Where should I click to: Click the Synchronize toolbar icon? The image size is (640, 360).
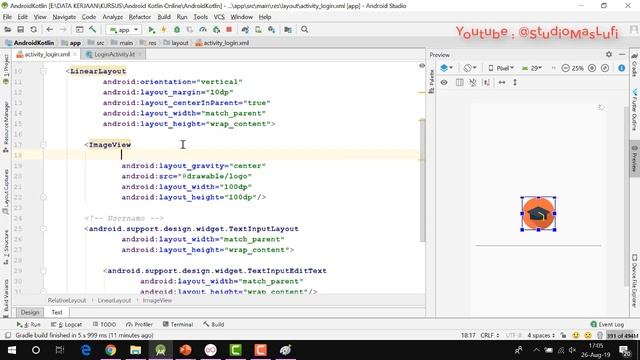pos(33,29)
